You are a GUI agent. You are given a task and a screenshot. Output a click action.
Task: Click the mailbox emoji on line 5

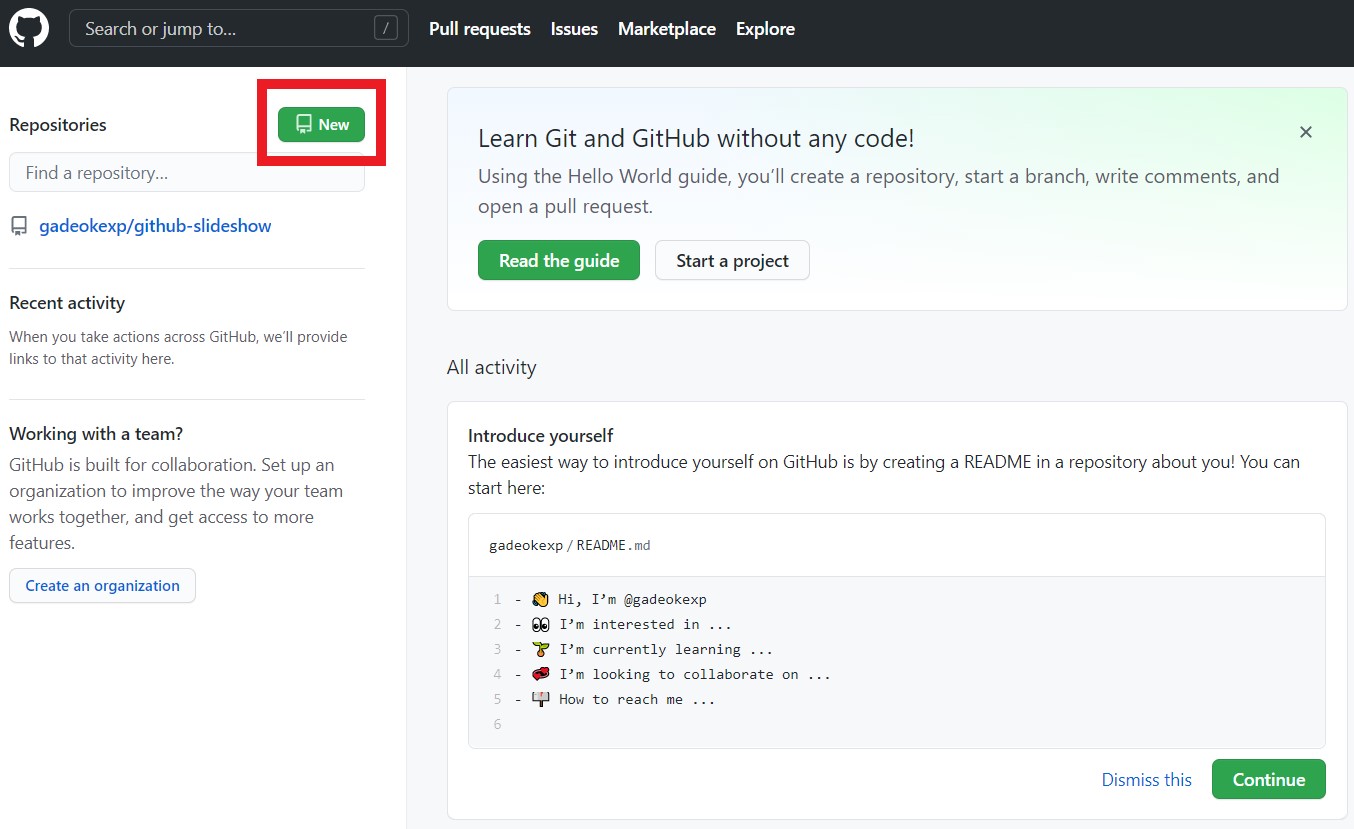coord(541,699)
